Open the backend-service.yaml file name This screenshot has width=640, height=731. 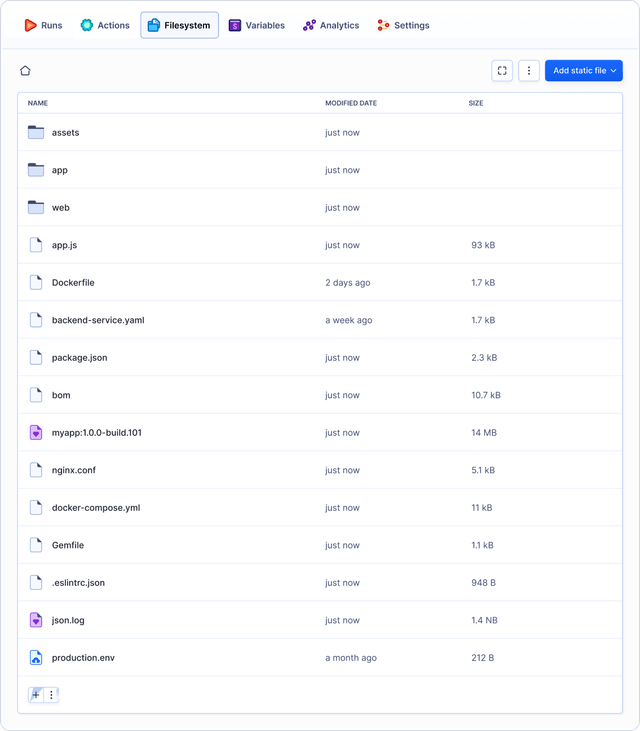98,320
